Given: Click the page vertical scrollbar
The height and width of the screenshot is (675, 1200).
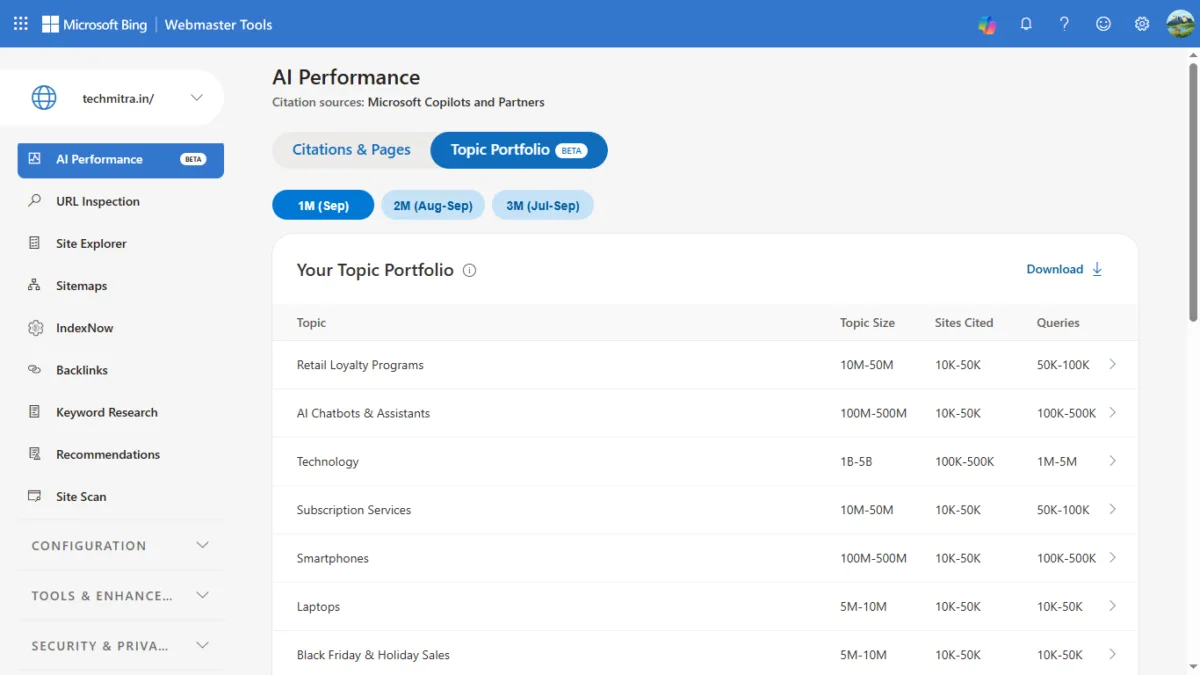Looking at the screenshot, I should [1192, 190].
